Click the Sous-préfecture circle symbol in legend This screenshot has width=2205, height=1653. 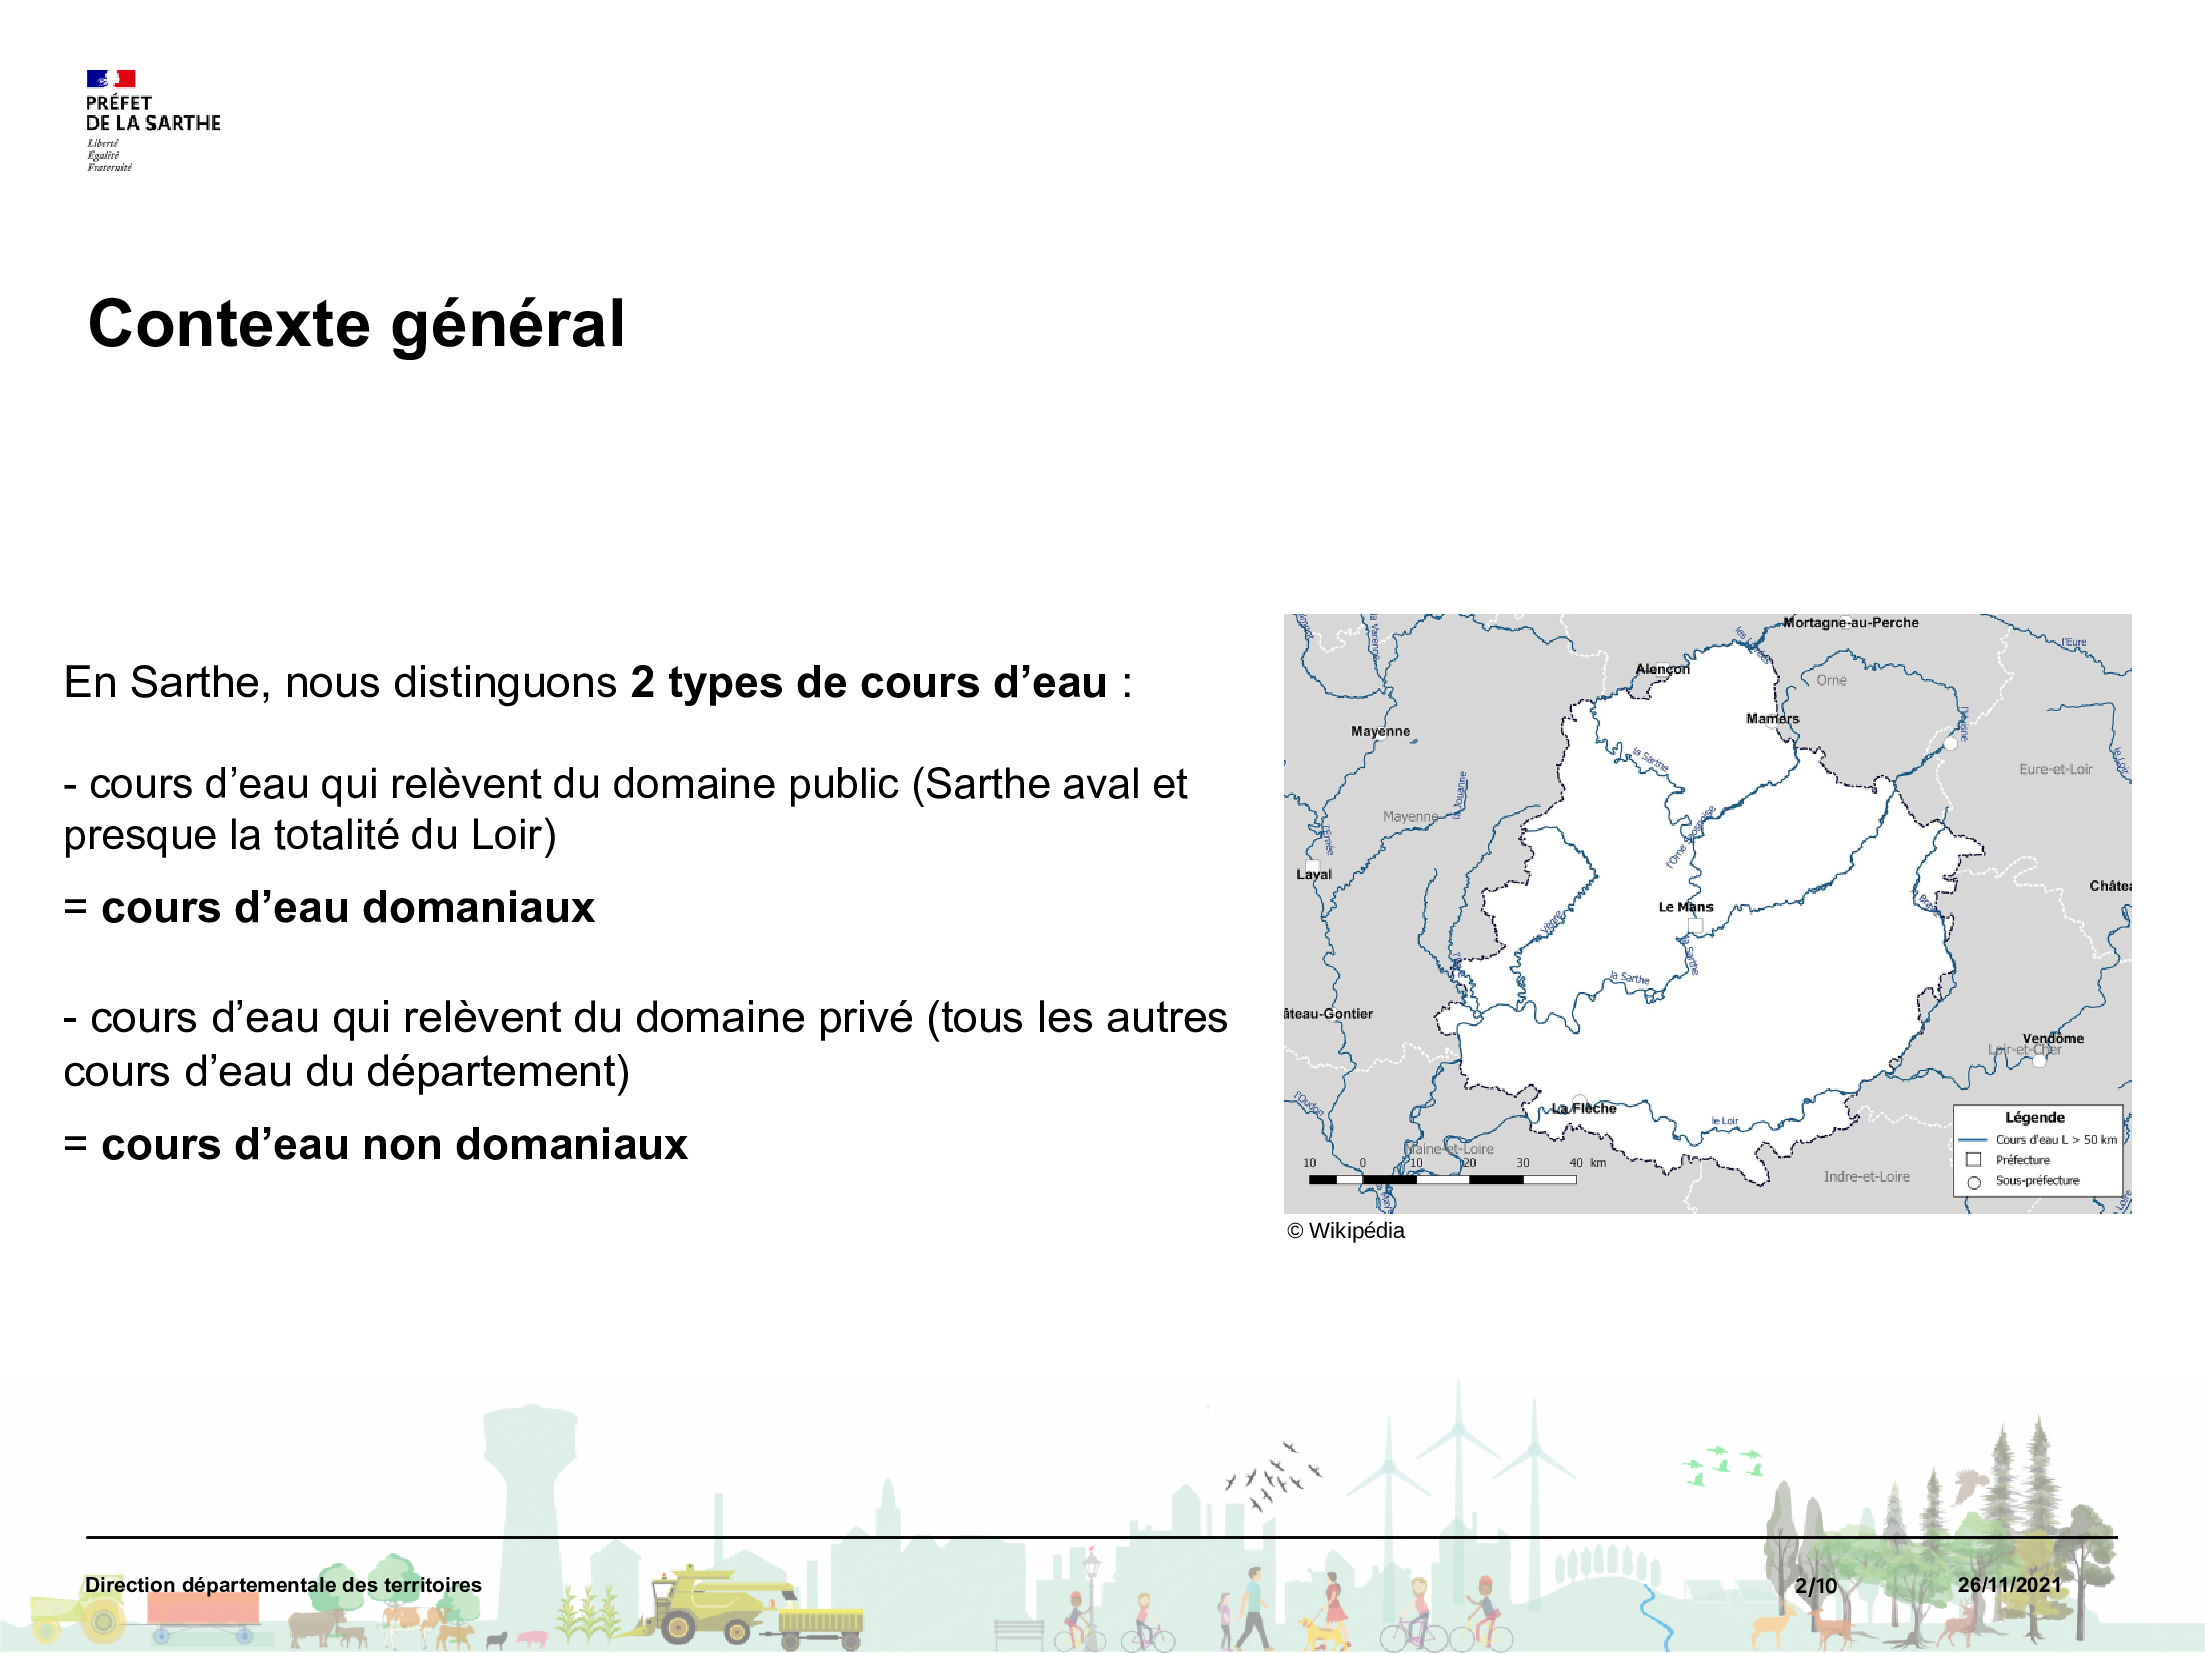click(x=1974, y=1182)
